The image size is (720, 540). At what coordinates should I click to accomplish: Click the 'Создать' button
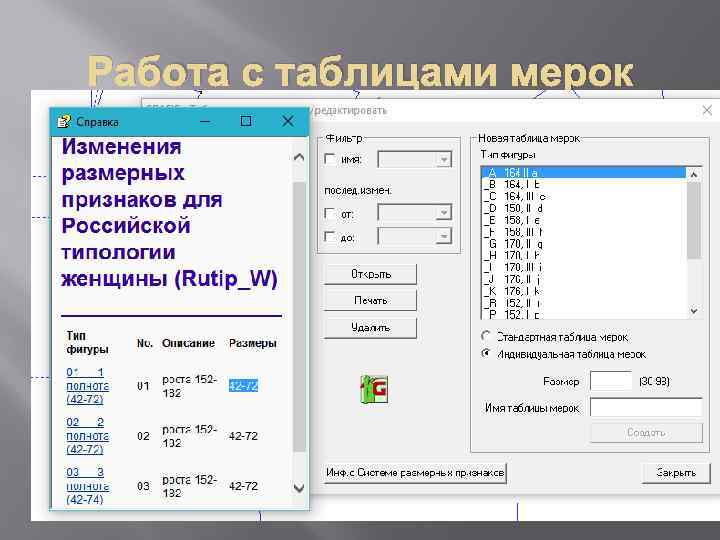646,433
